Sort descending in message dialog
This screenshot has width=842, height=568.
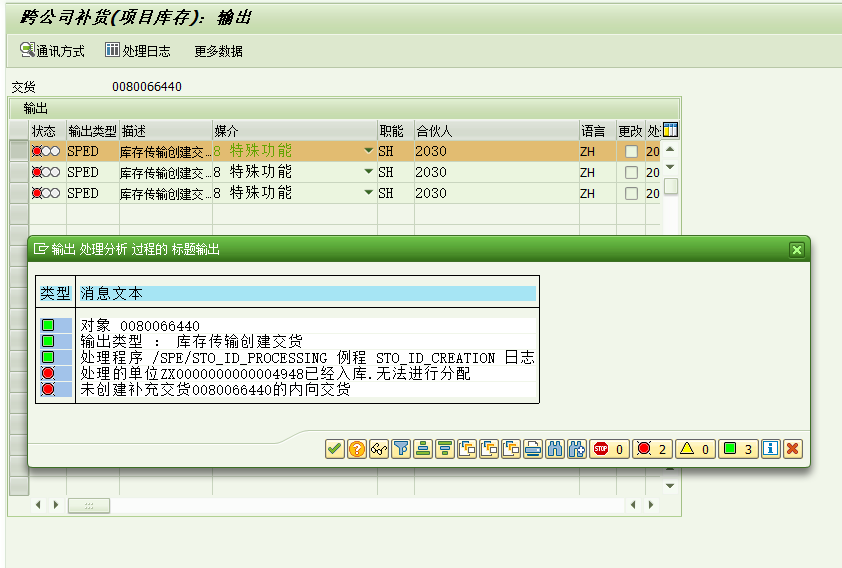[x=445, y=449]
